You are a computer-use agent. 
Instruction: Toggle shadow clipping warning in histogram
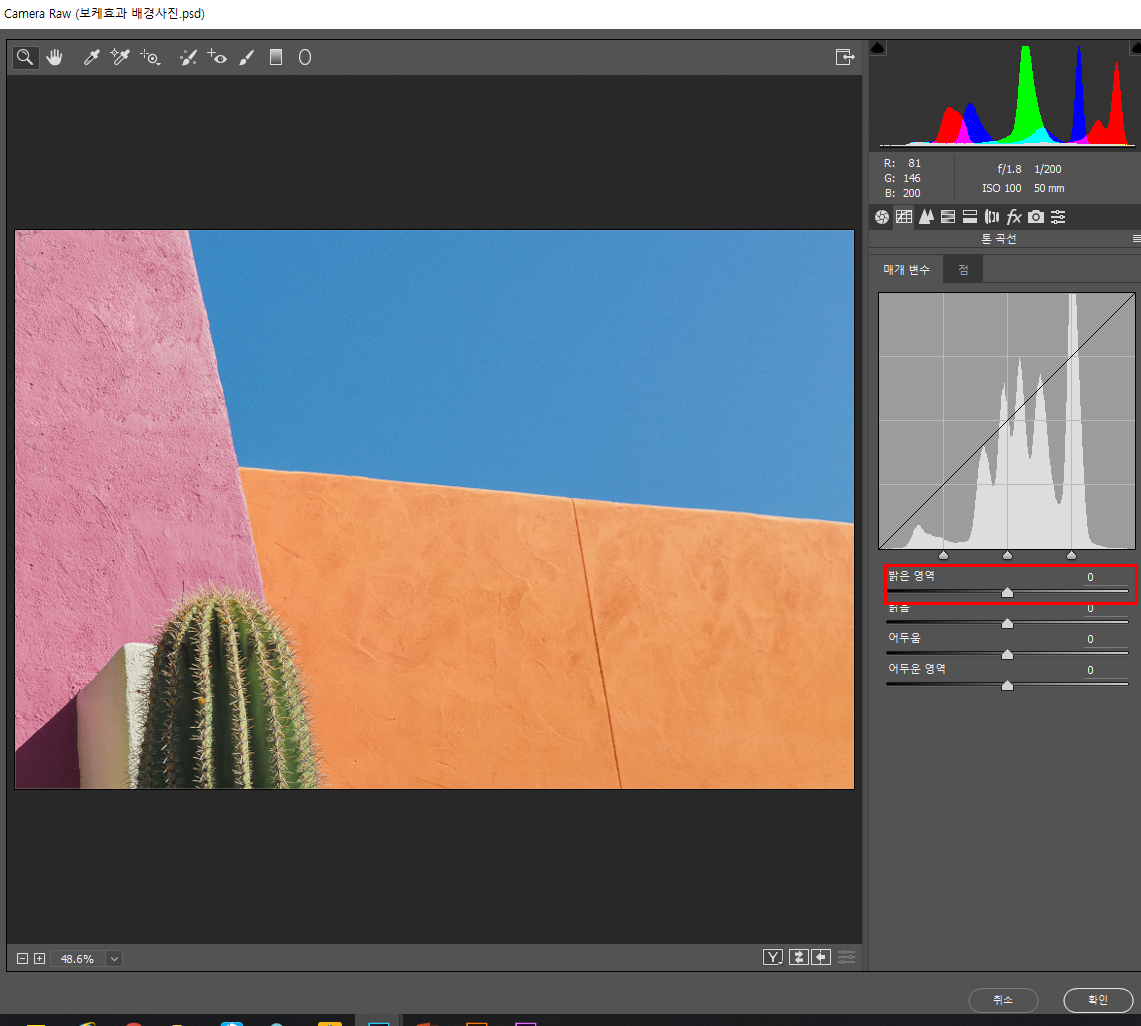pos(878,48)
